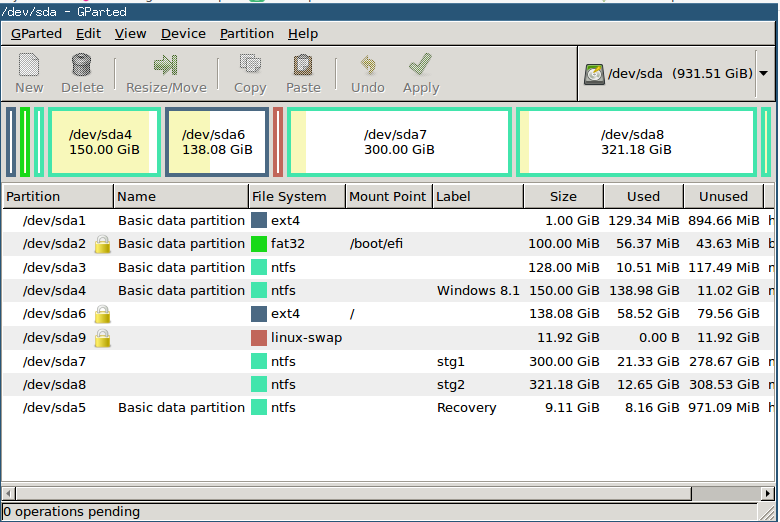Click the Delete partition toolbar icon
This screenshot has width=780, height=522.
click(82, 65)
